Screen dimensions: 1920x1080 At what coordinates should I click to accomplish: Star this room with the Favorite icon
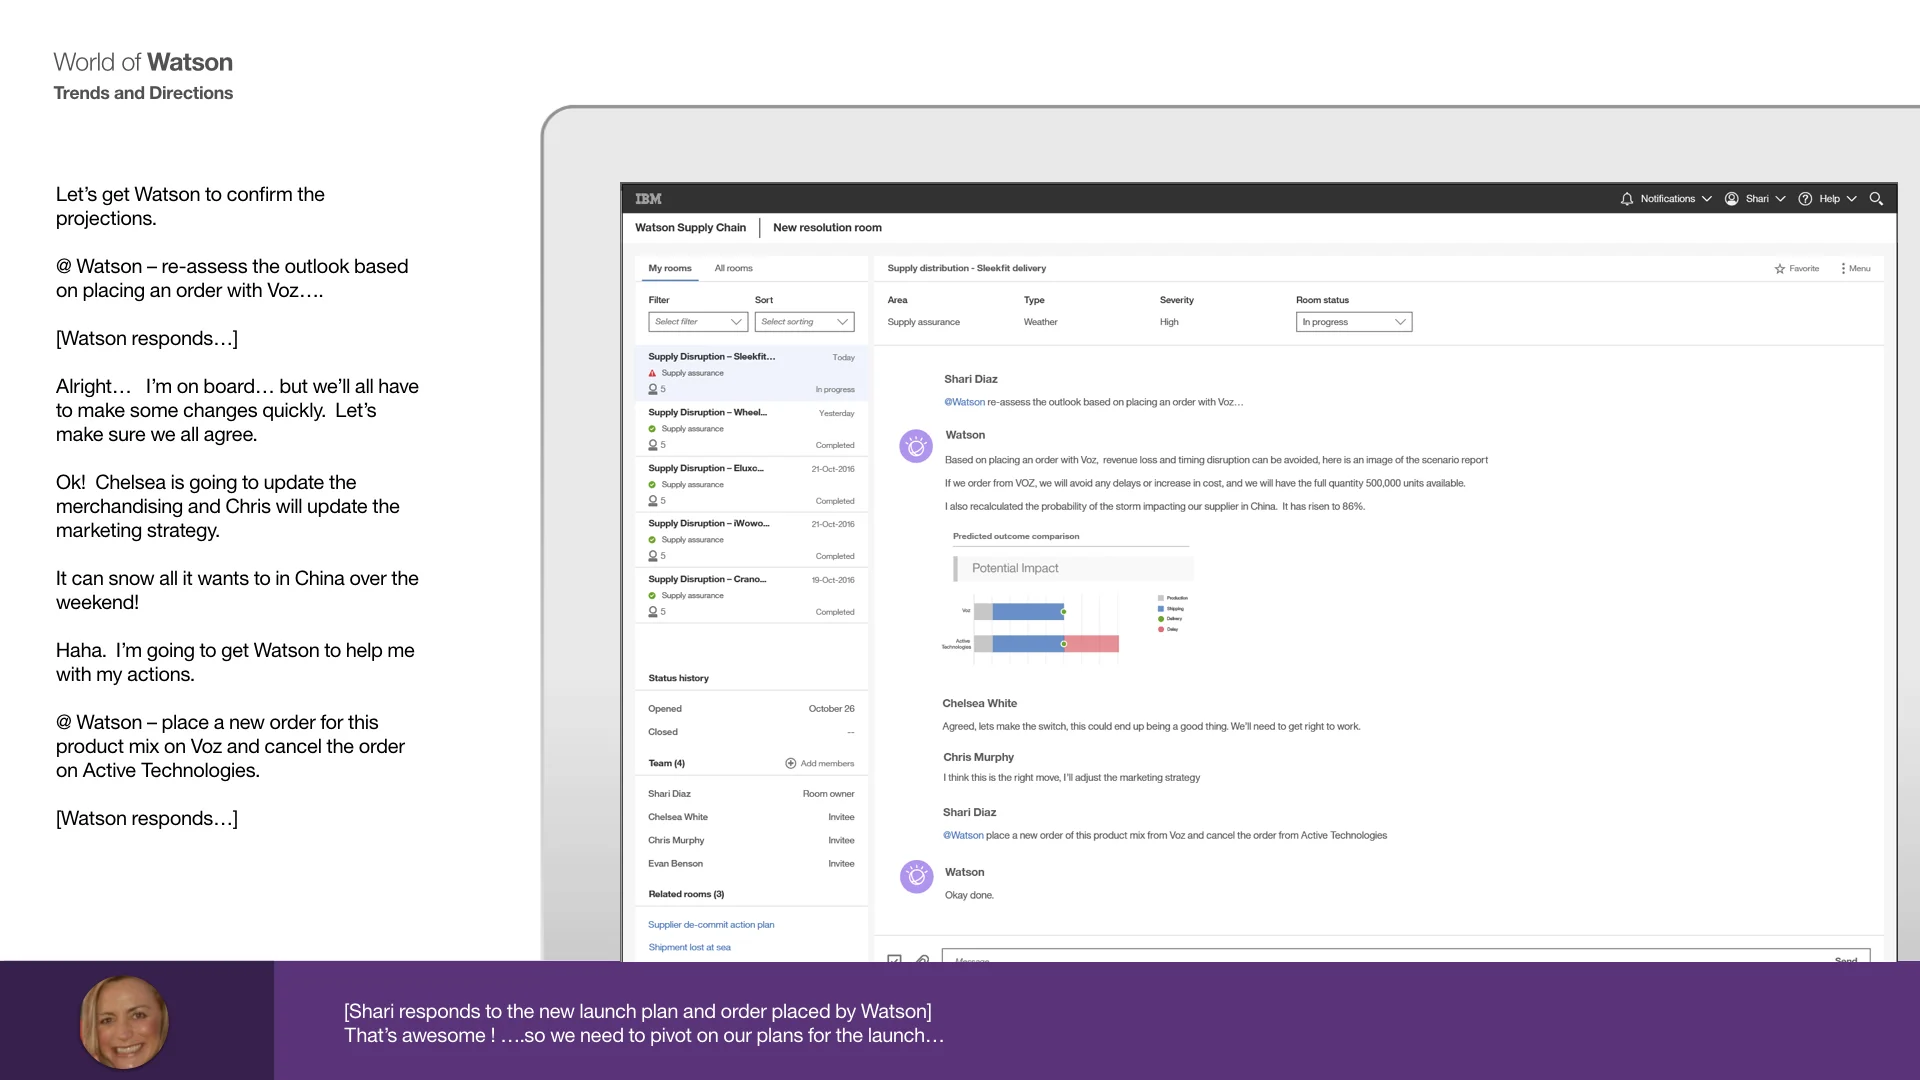click(1780, 269)
